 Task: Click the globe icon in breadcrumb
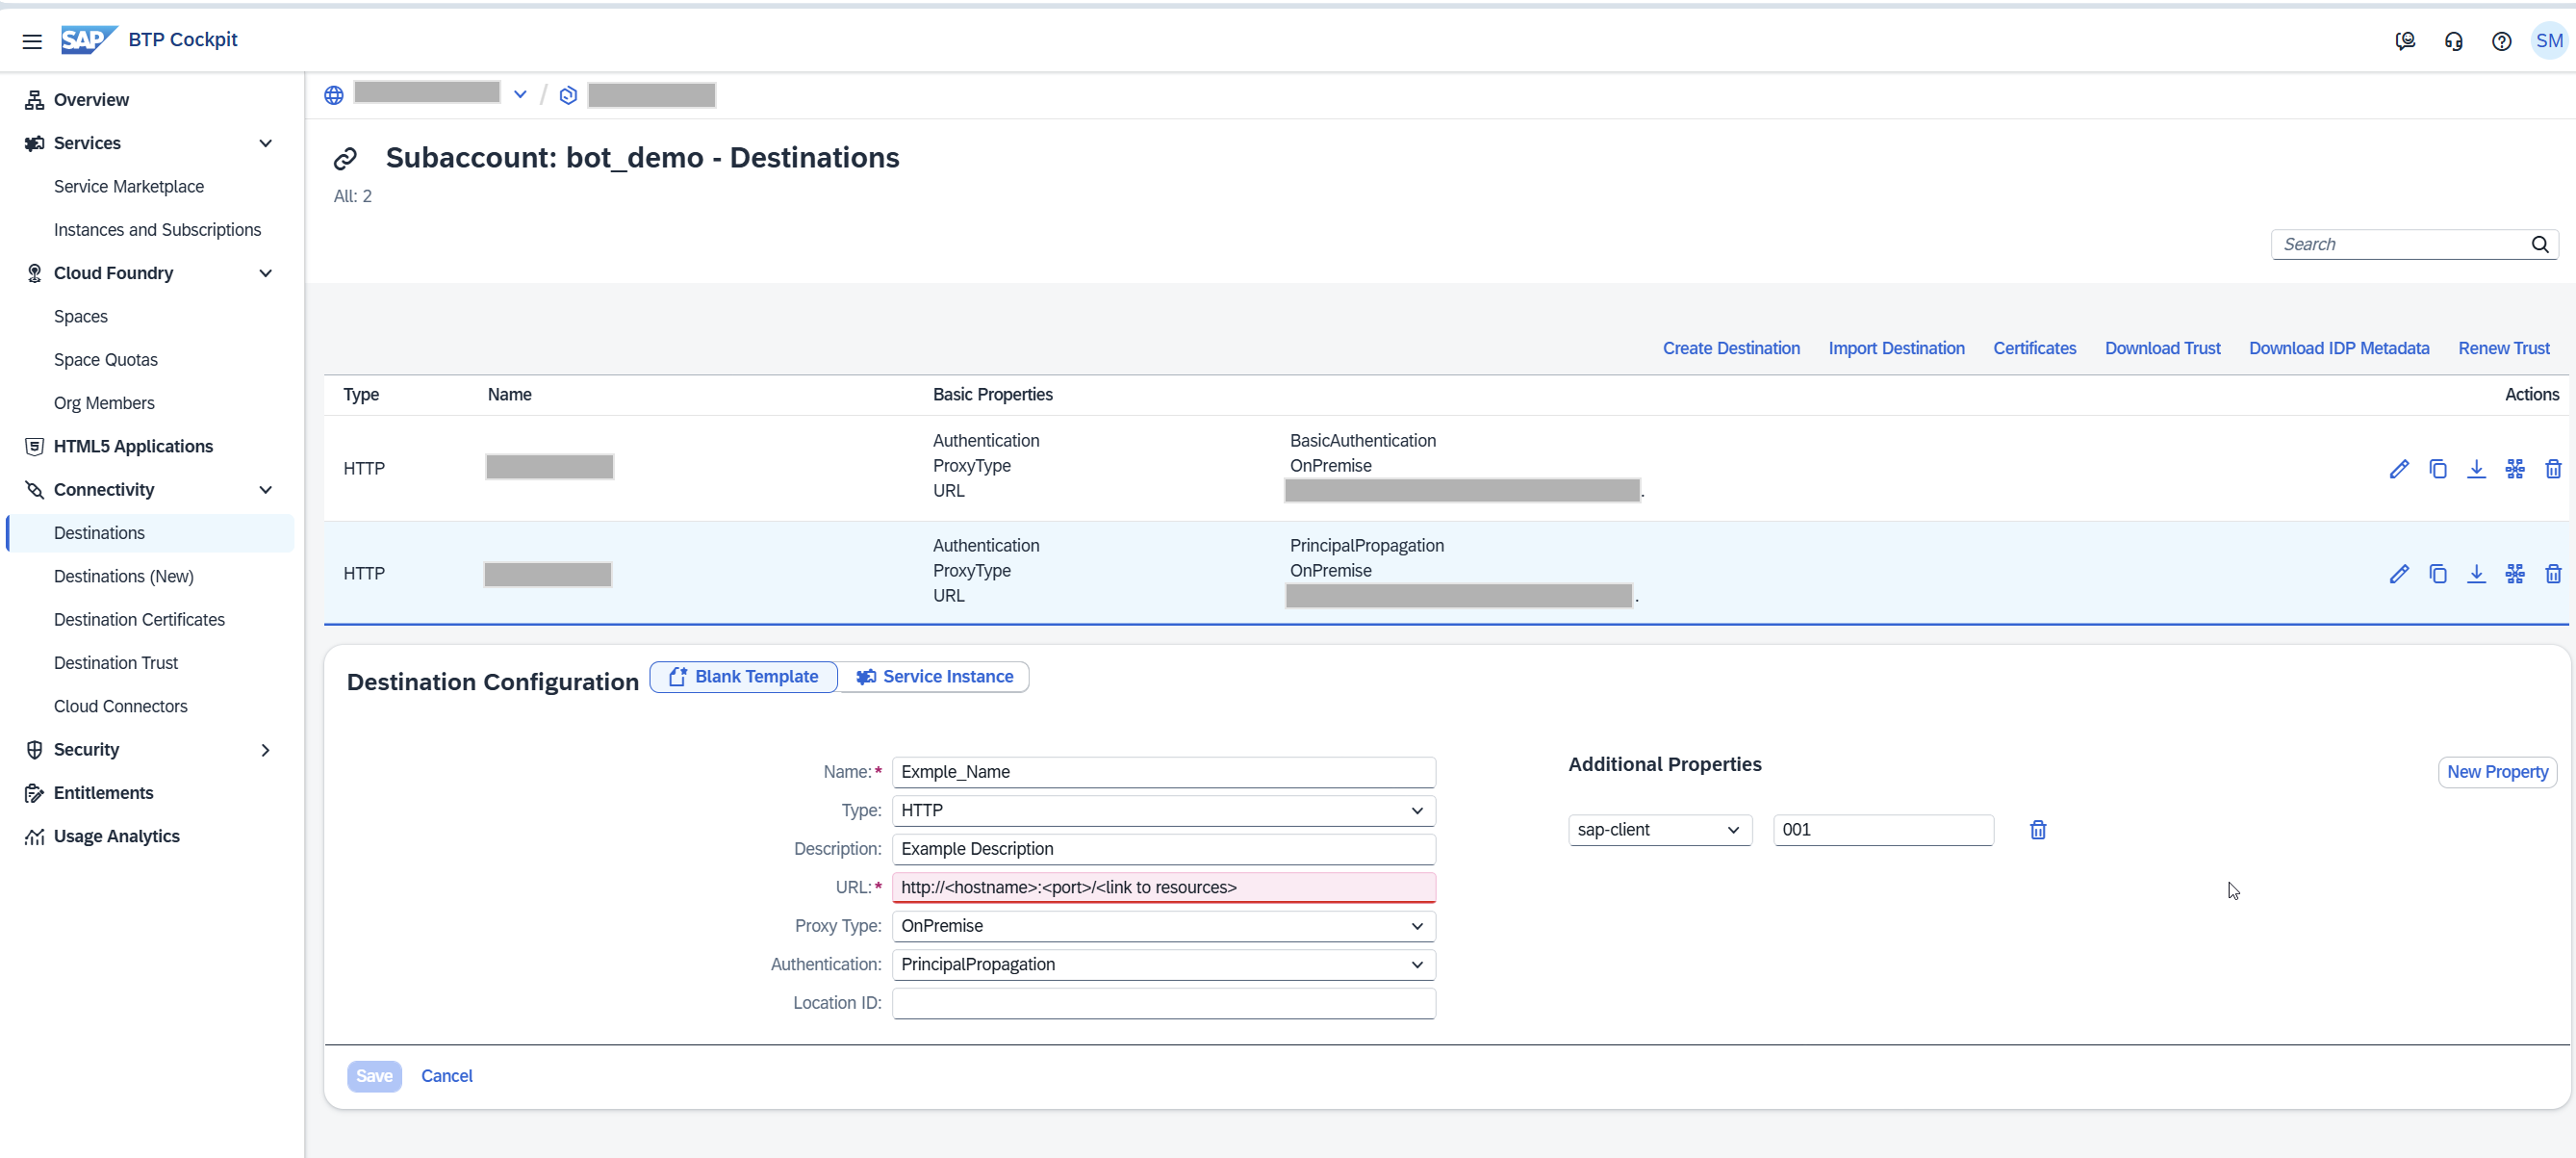coord(334,95)
